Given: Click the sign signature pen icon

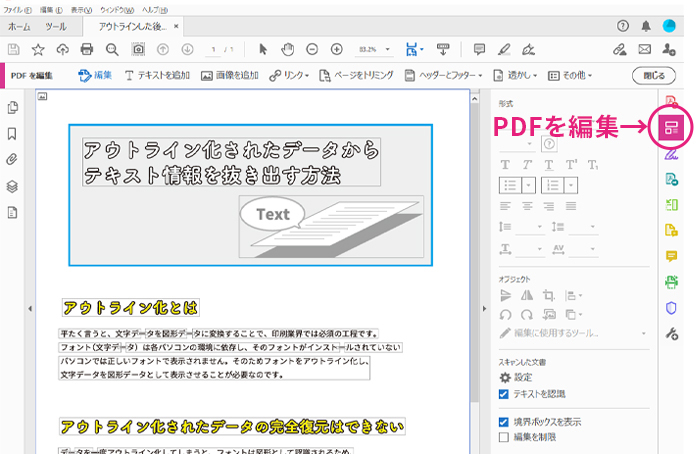Looking at the screenshot, I should coord(529,49).
